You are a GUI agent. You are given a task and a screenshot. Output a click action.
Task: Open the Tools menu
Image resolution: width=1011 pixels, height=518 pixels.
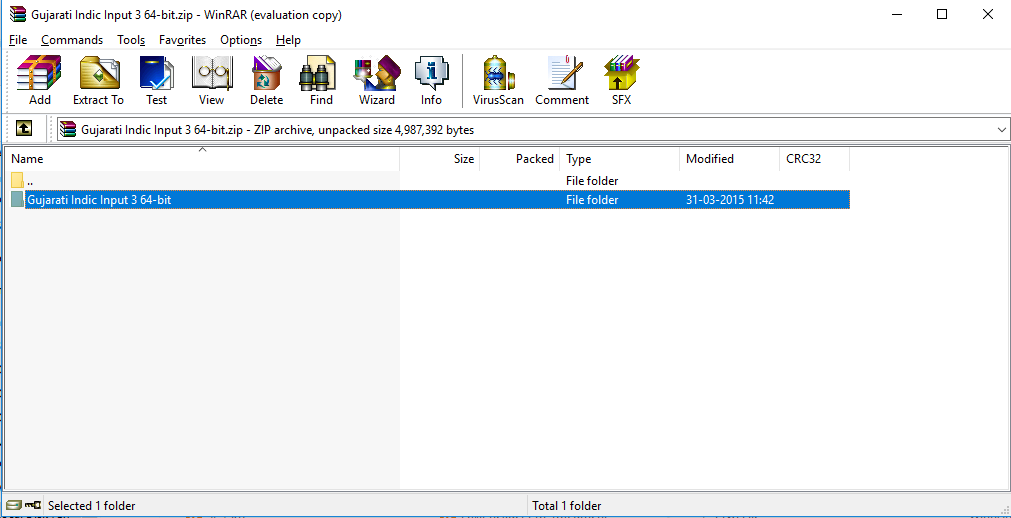point(131,40)
